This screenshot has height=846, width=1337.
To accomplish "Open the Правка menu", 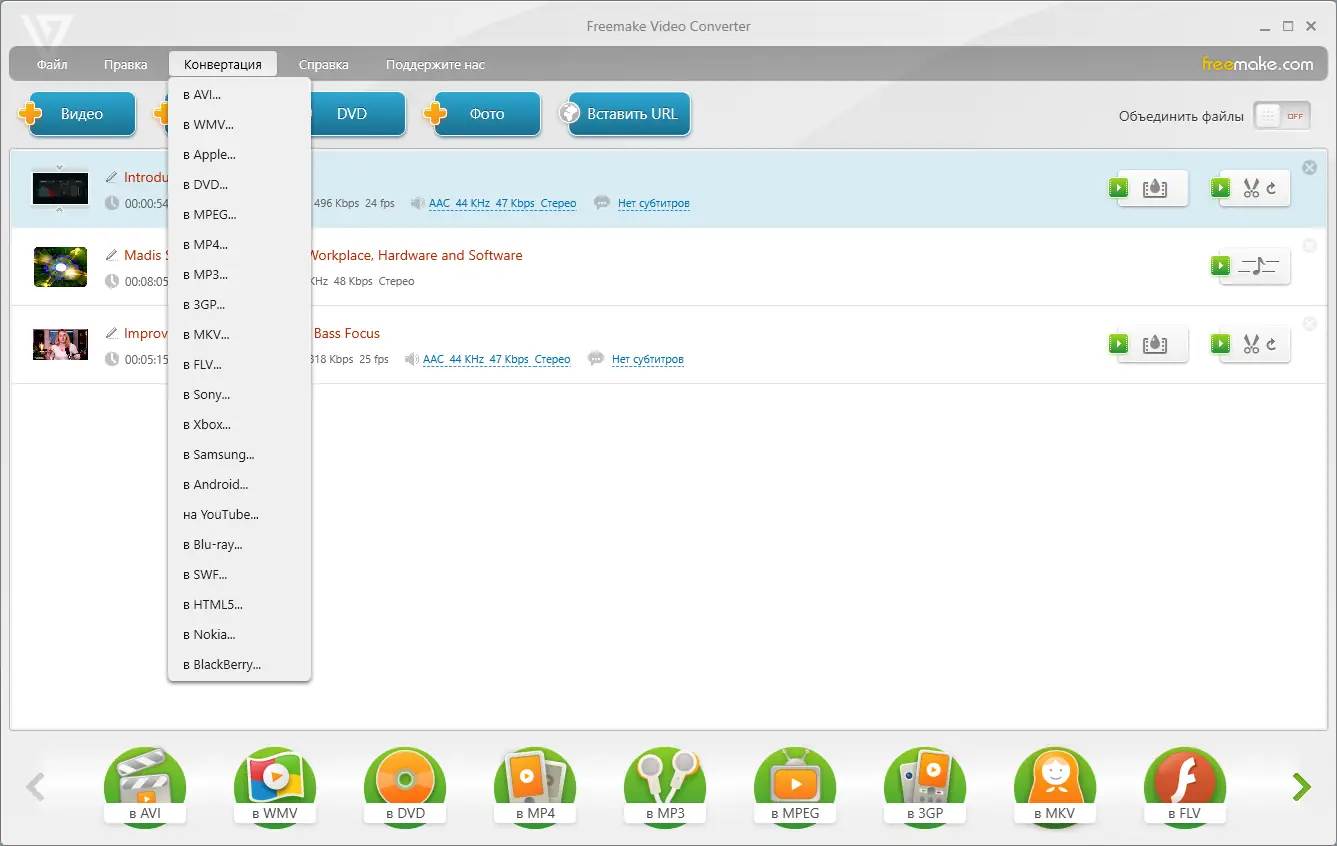I will click(126, 65).
